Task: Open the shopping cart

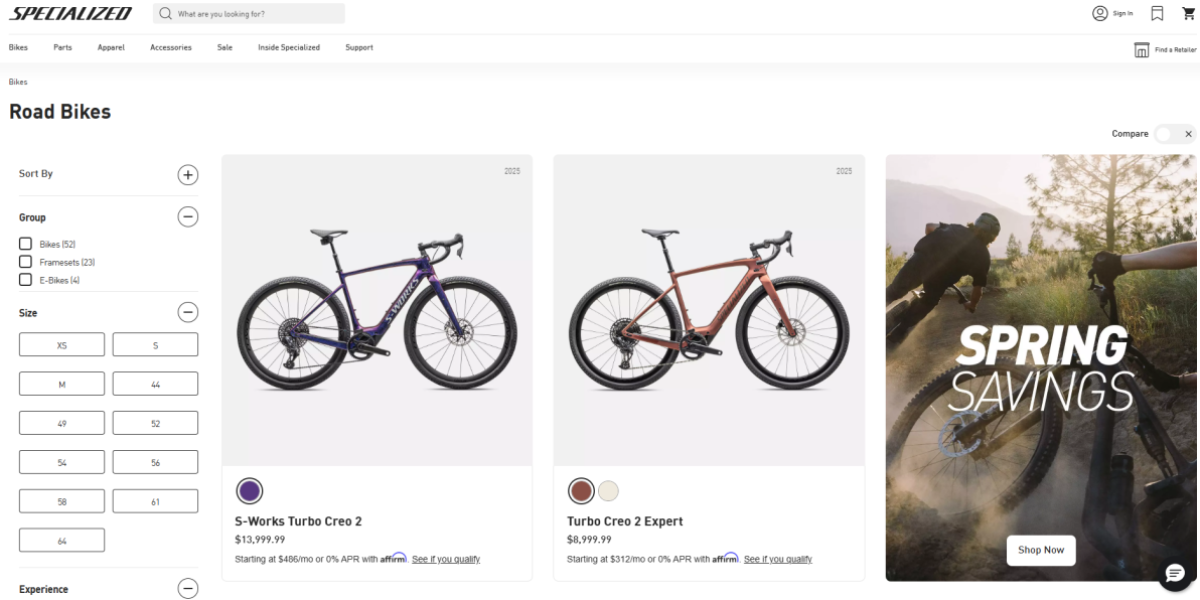Action: (1188, 13)
